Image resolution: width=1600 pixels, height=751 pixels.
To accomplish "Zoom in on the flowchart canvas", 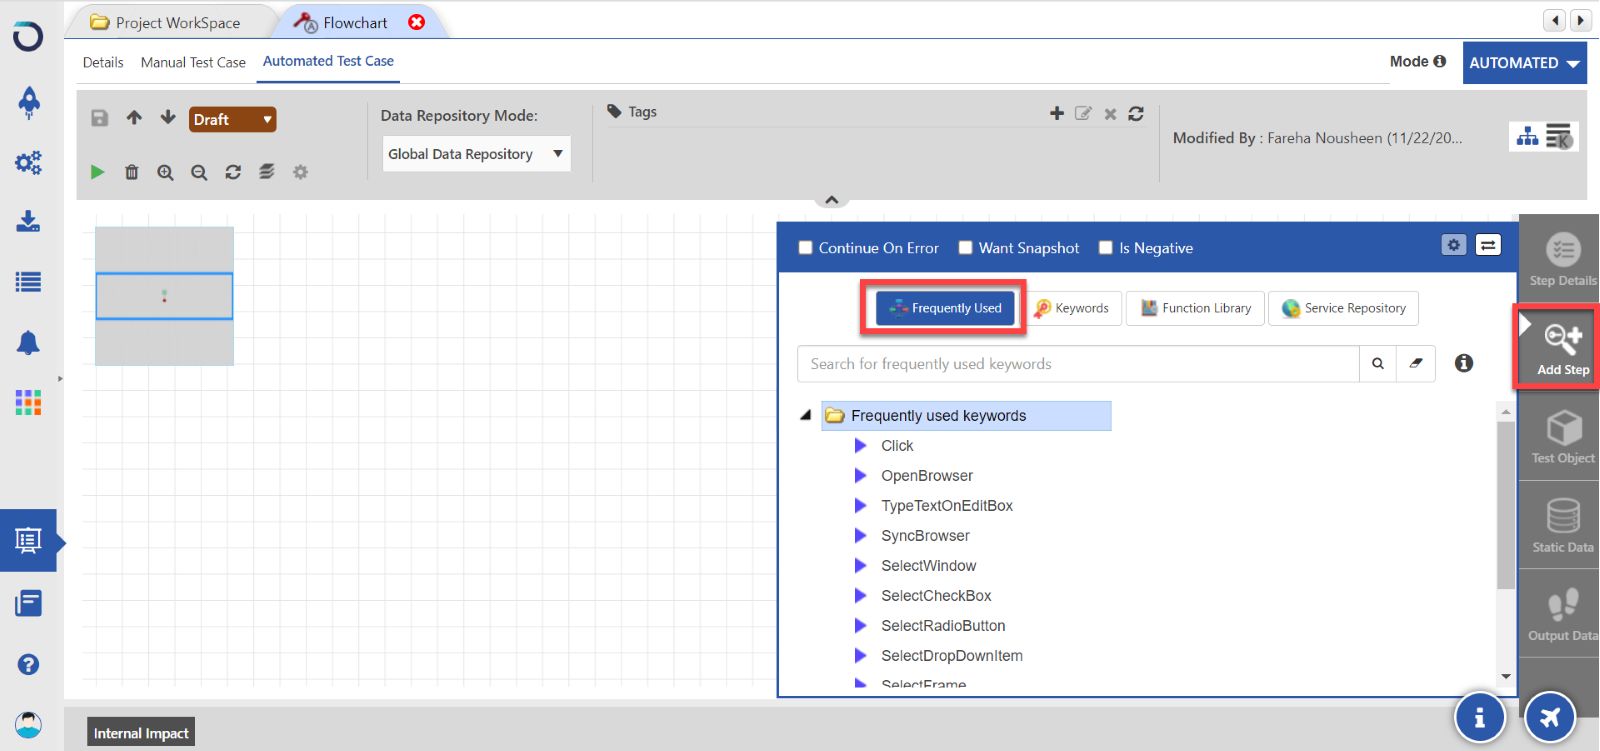I will [165, 172].
